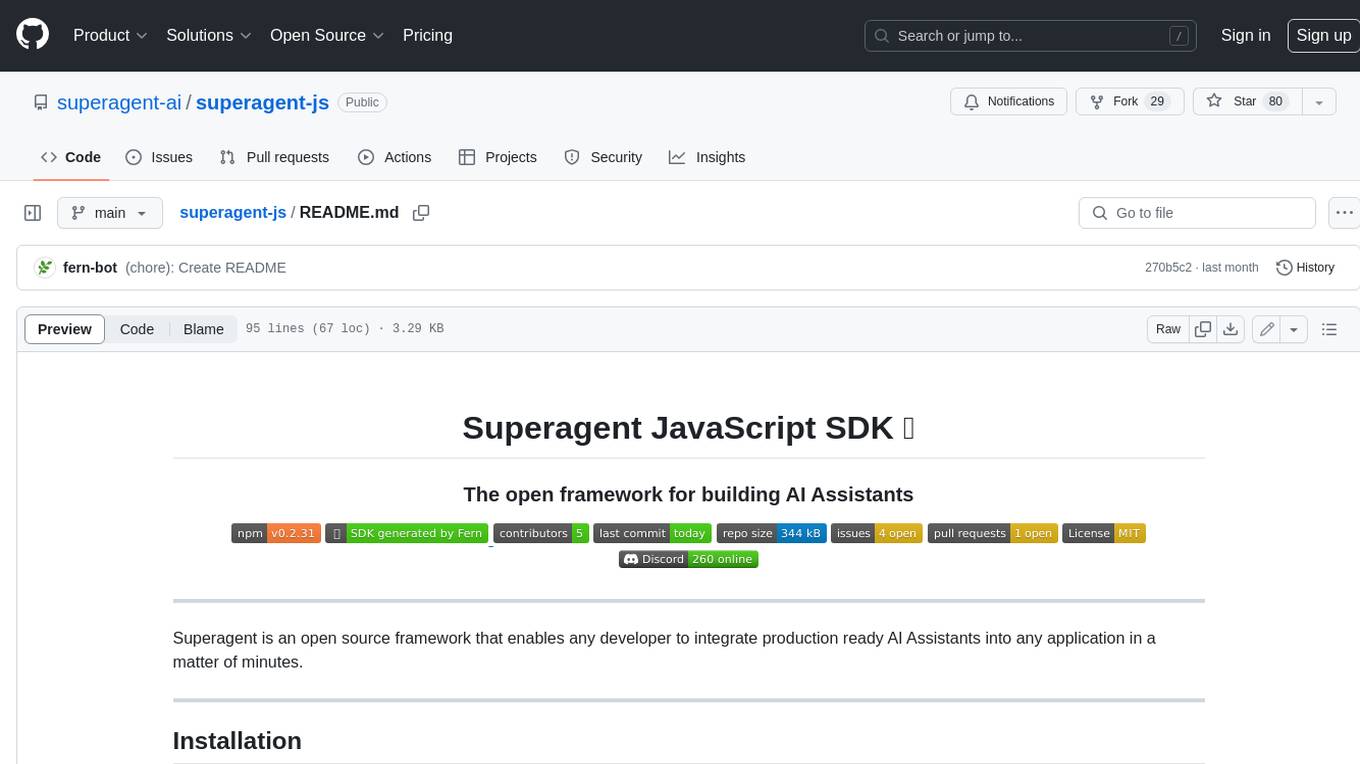Open the Open Source menu
This screenshot has height=764, width=1360.
327,35
